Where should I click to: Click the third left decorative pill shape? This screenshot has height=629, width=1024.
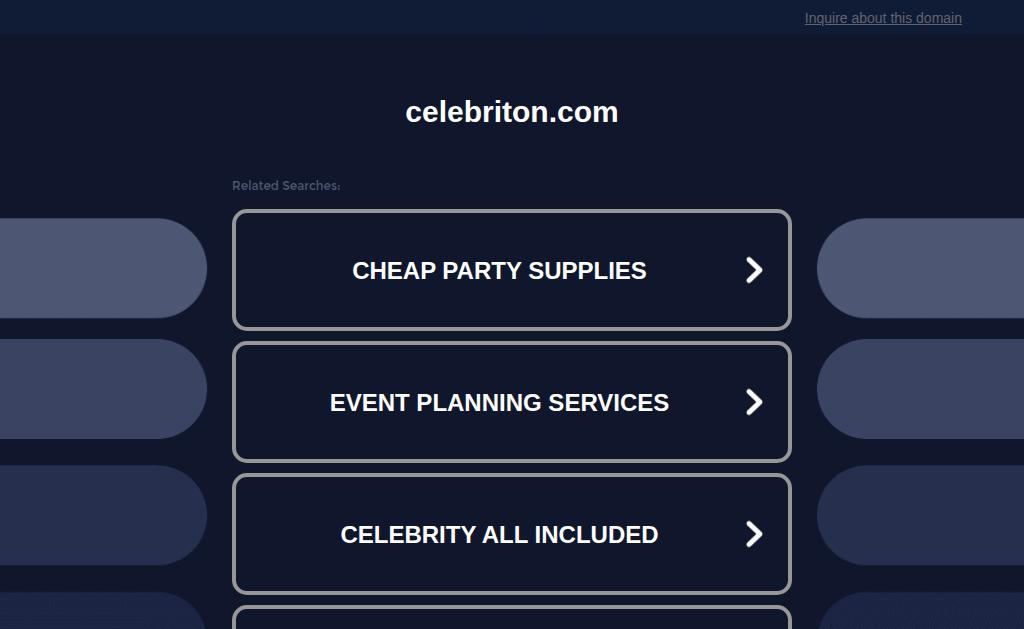[x=100, y=515]
